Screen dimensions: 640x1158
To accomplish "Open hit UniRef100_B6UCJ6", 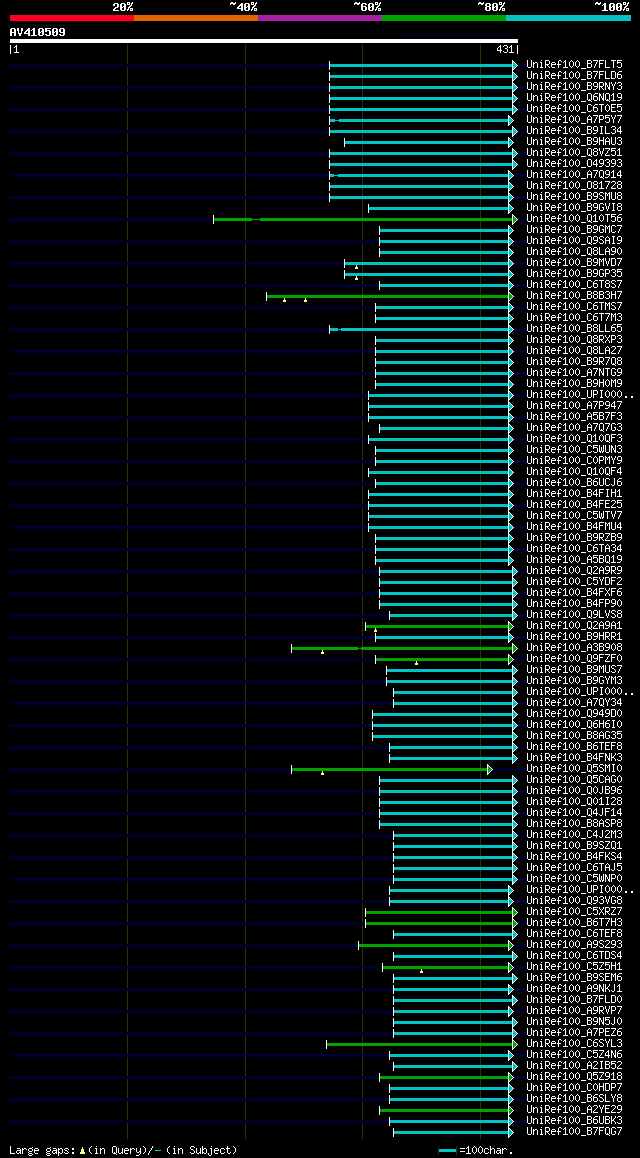I will click(x=574, y=483).
